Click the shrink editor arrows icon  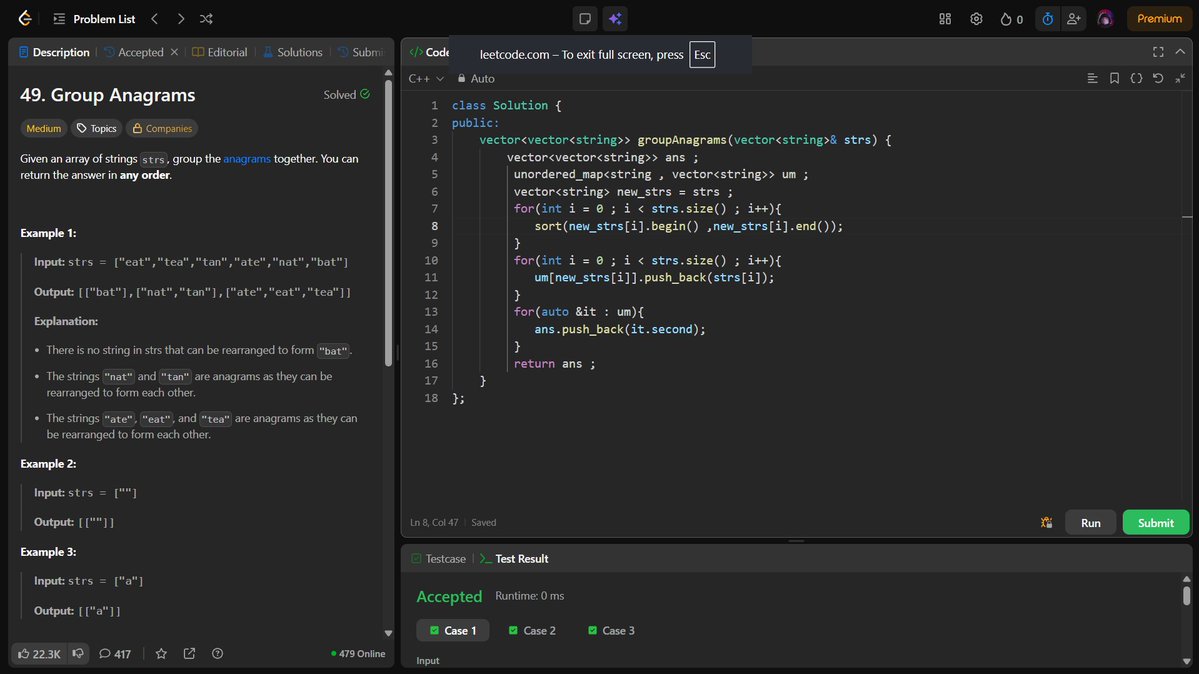pyautogui.click(x=1180, y=78)
